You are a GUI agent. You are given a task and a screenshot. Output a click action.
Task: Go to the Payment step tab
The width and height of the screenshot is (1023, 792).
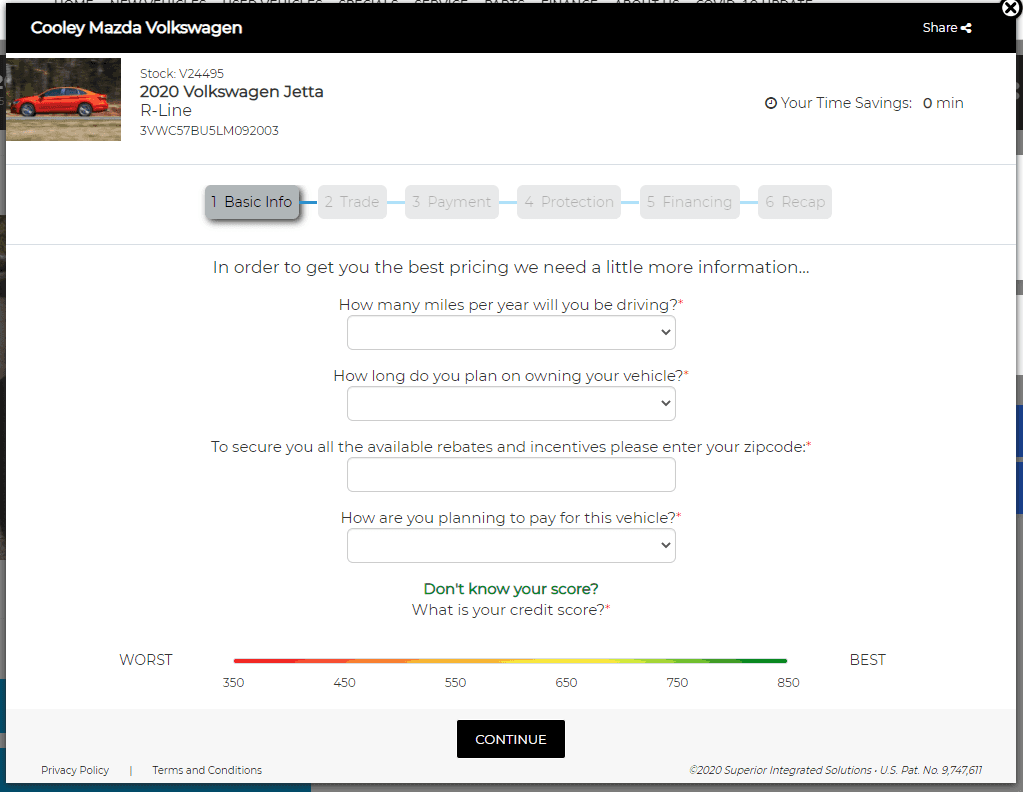coord(451,202)
